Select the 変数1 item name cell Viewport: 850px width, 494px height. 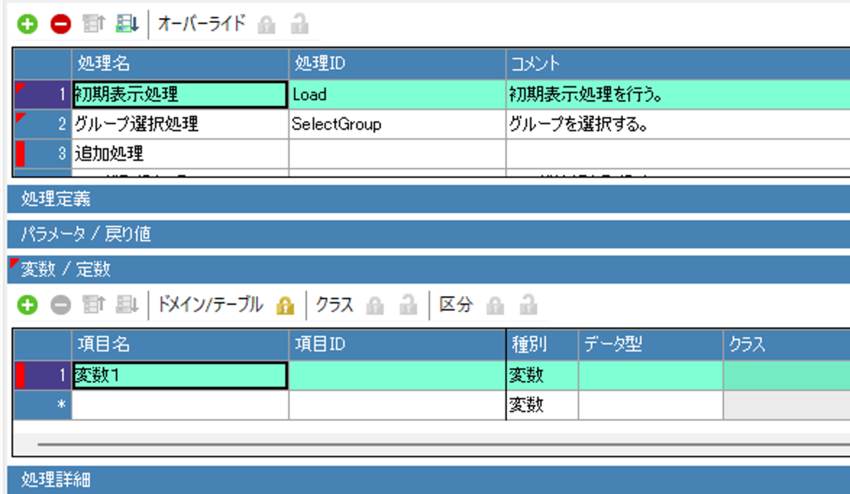180,375
